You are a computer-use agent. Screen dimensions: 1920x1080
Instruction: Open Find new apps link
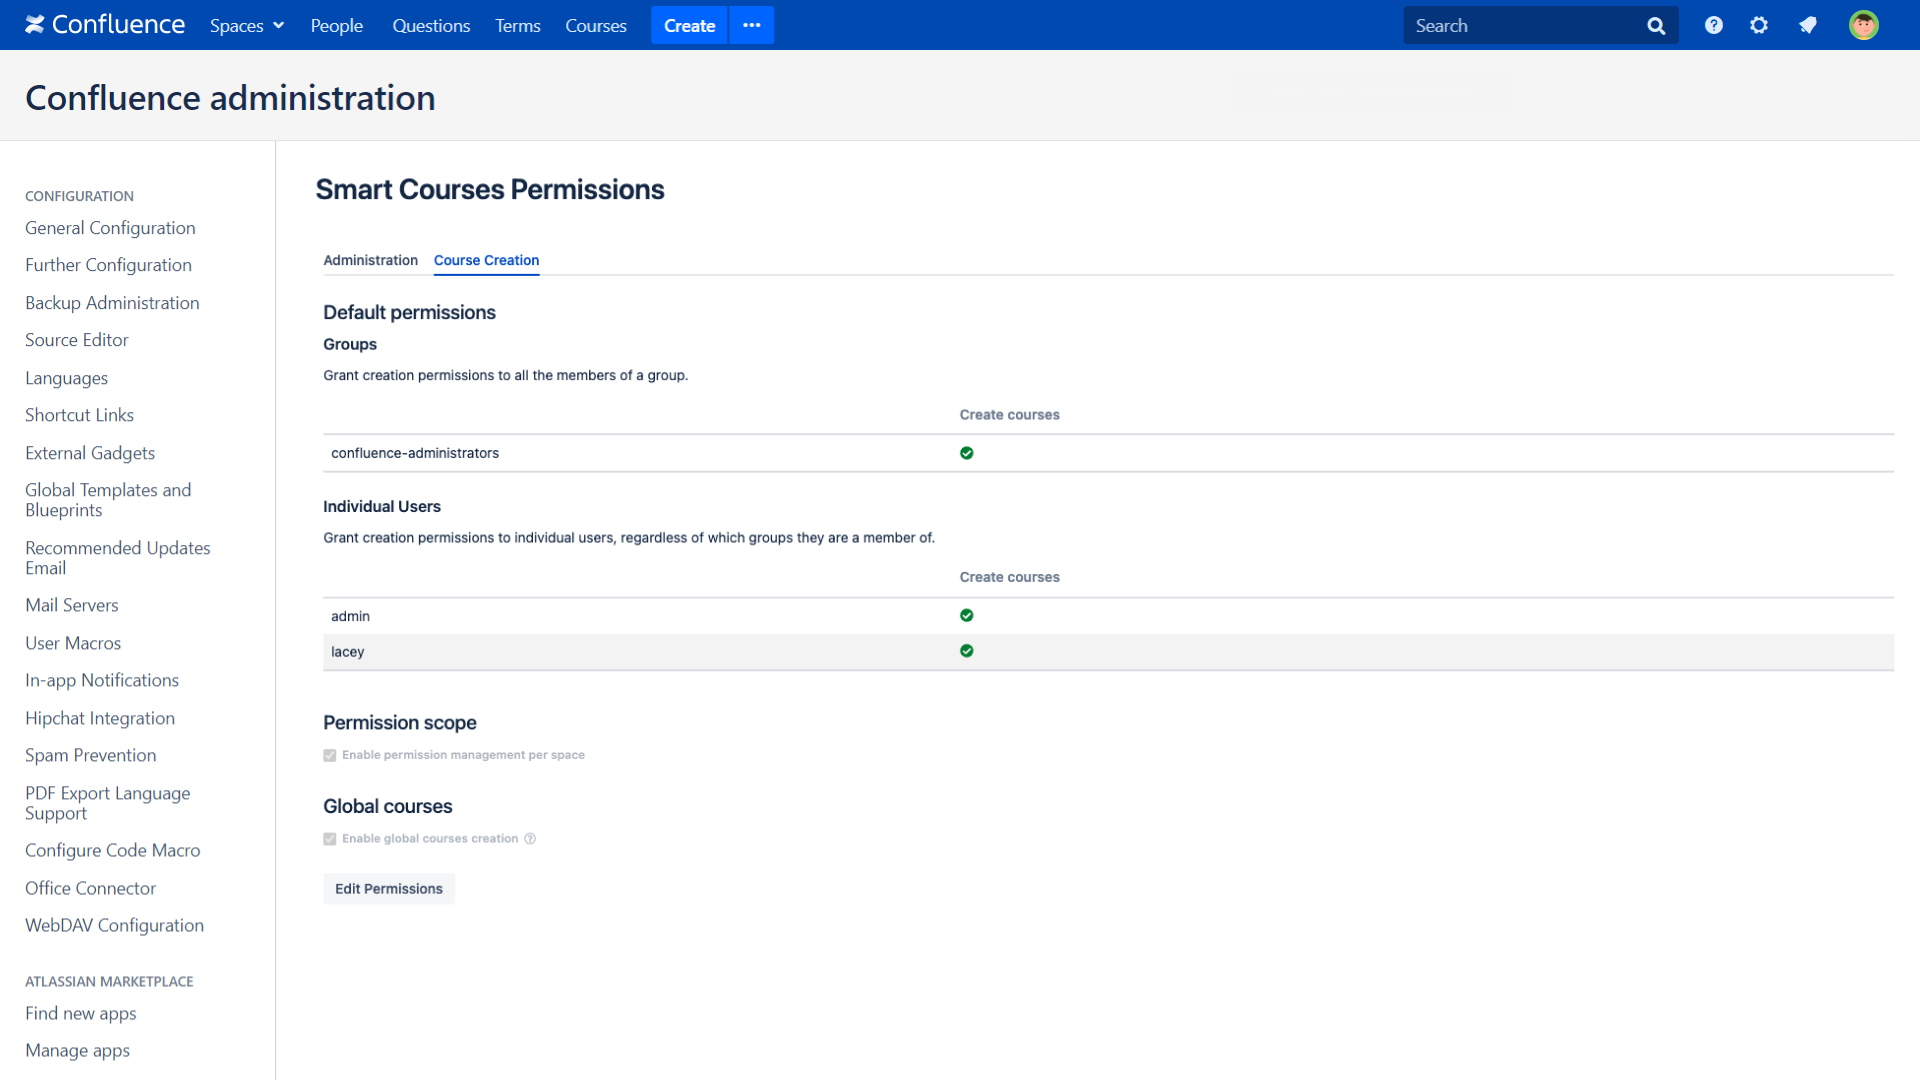click(x=81, y=1013)
